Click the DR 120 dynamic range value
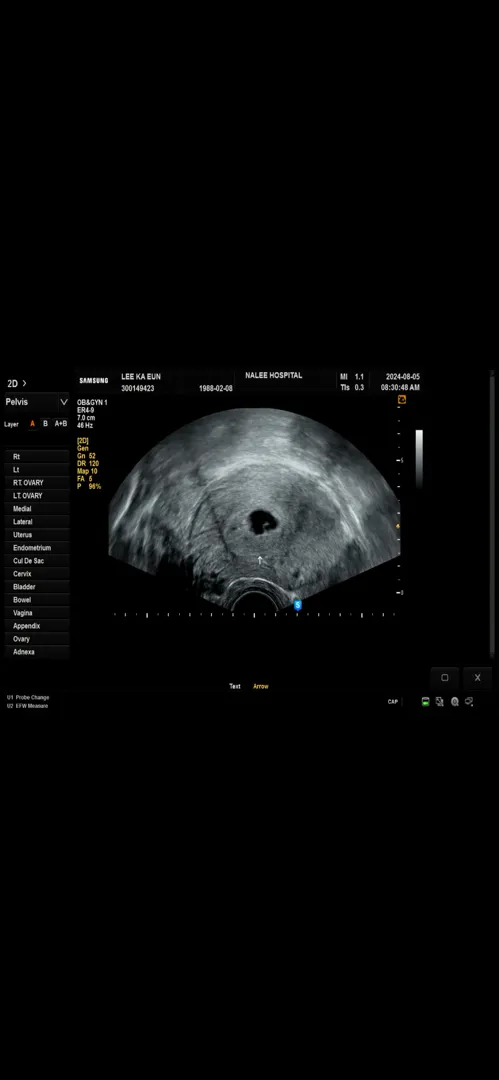The height and width of the screenshot is (1080, 499). [x=88, y=464]
